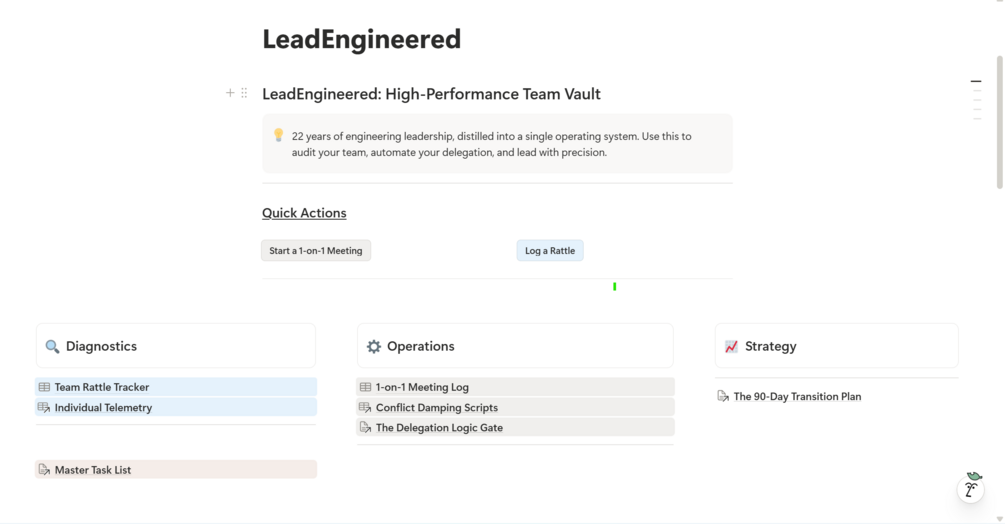Screen dimensions: 1005x524
Task: Click the six-dot drag handle icon
Action: (x=244, y=93)
